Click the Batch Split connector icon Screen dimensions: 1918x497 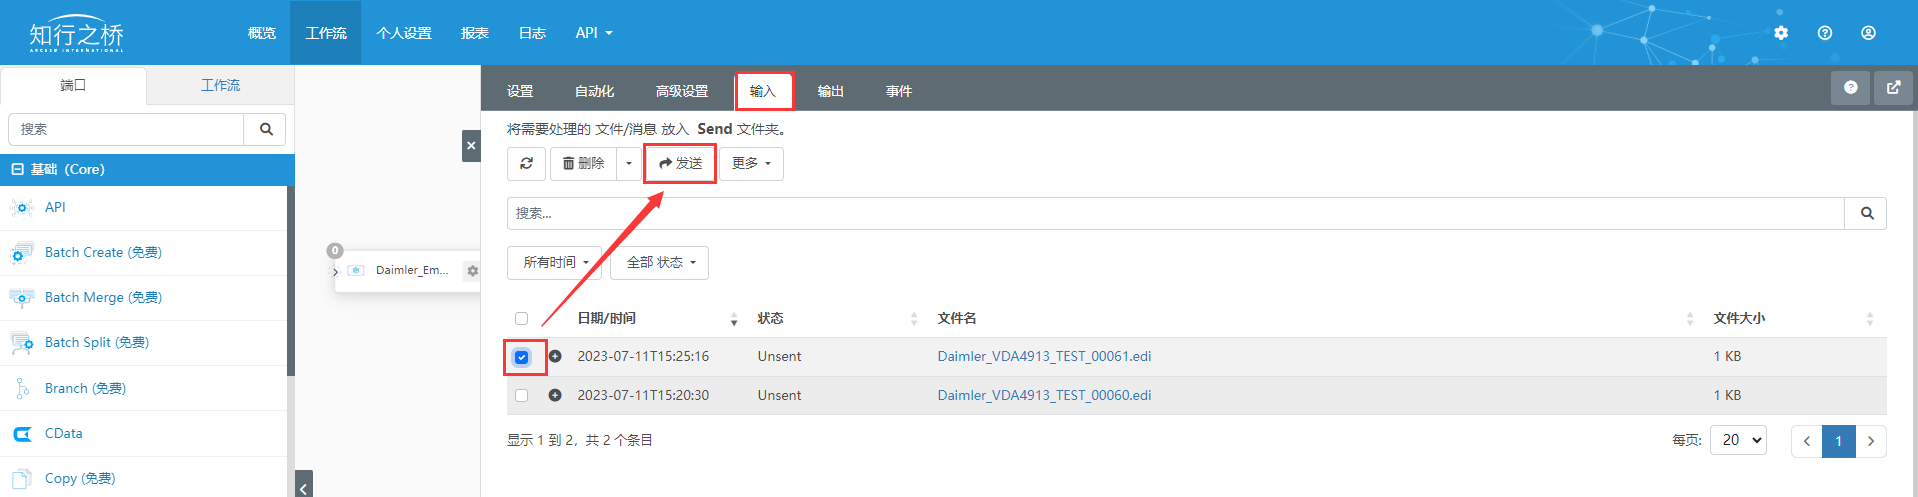tap(21, 343)
